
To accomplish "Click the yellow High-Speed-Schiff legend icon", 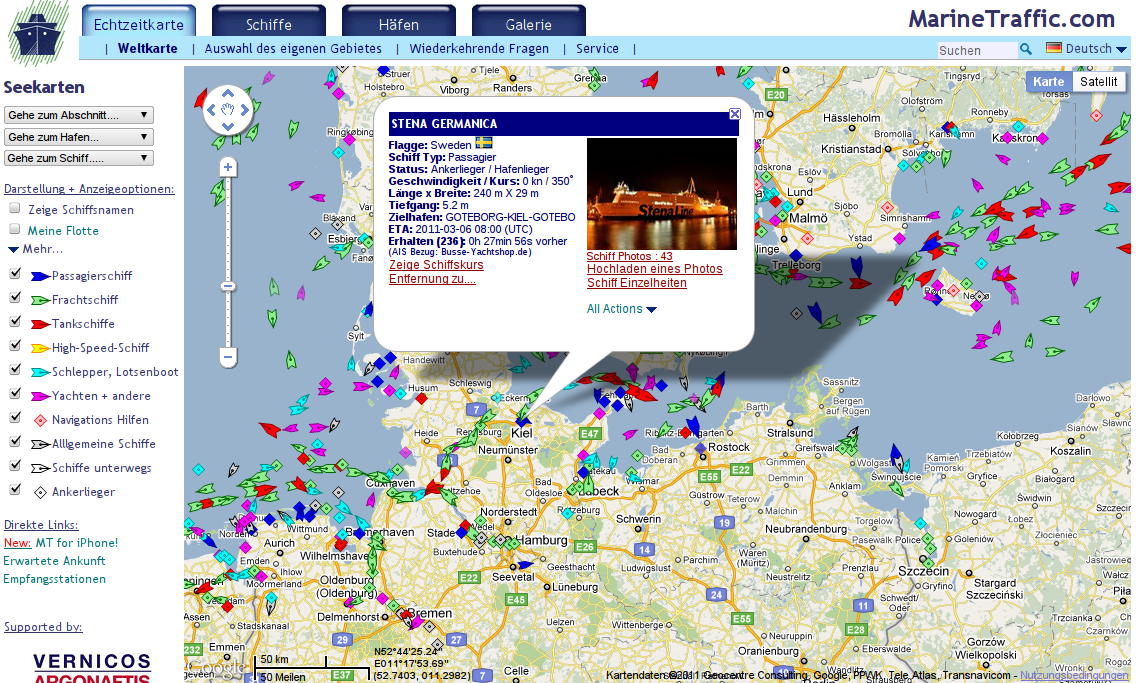I will pyautogui.click(x=40, y=348).
